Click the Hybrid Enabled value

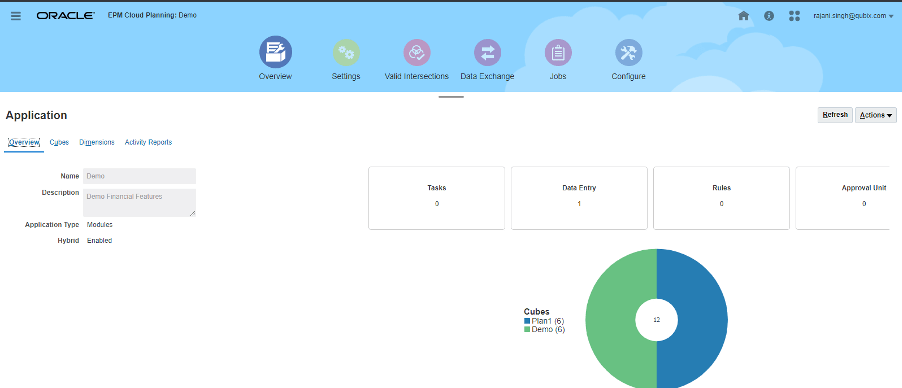point(100,241)
